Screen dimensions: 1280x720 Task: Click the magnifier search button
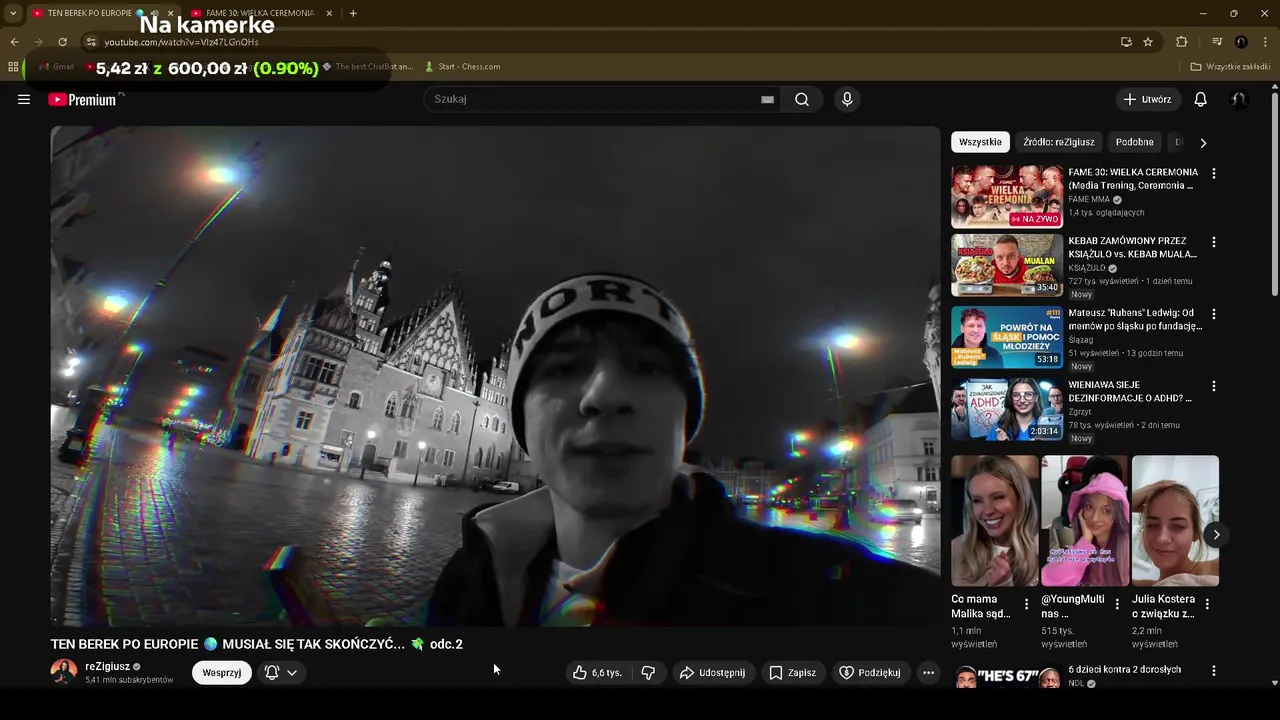pyautogui.click(x=802, y=99)
